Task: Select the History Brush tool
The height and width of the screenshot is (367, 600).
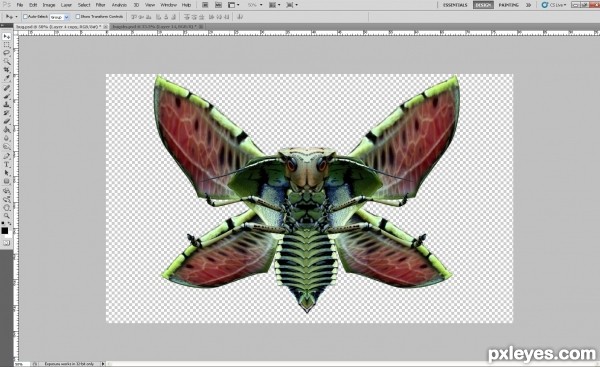Action: point(7,113)
